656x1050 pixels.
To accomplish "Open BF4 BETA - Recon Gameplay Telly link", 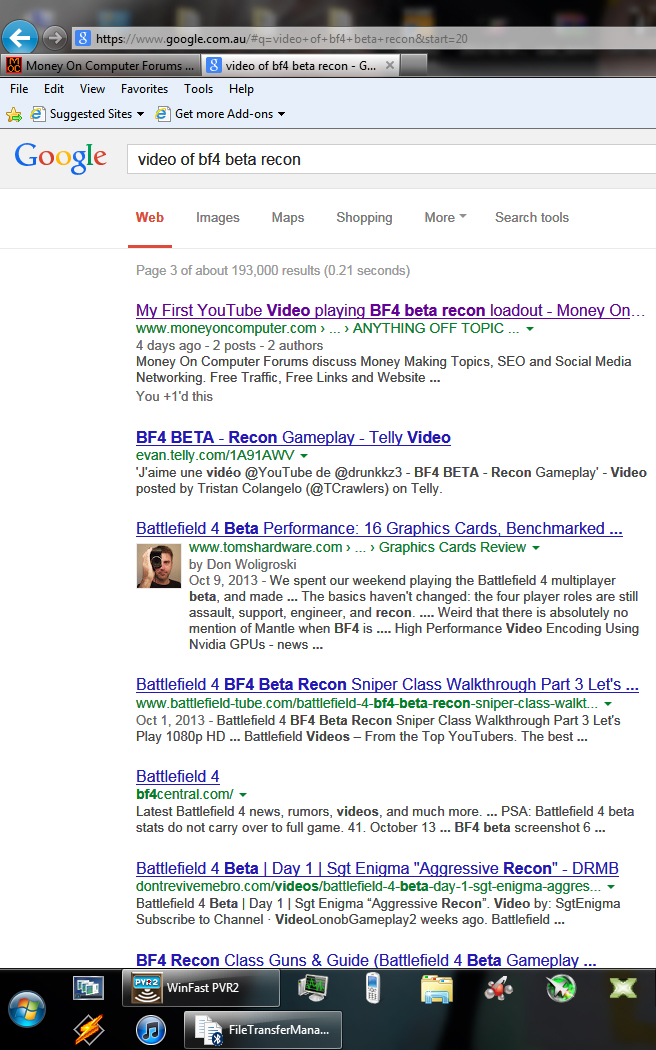I will 293,437.
